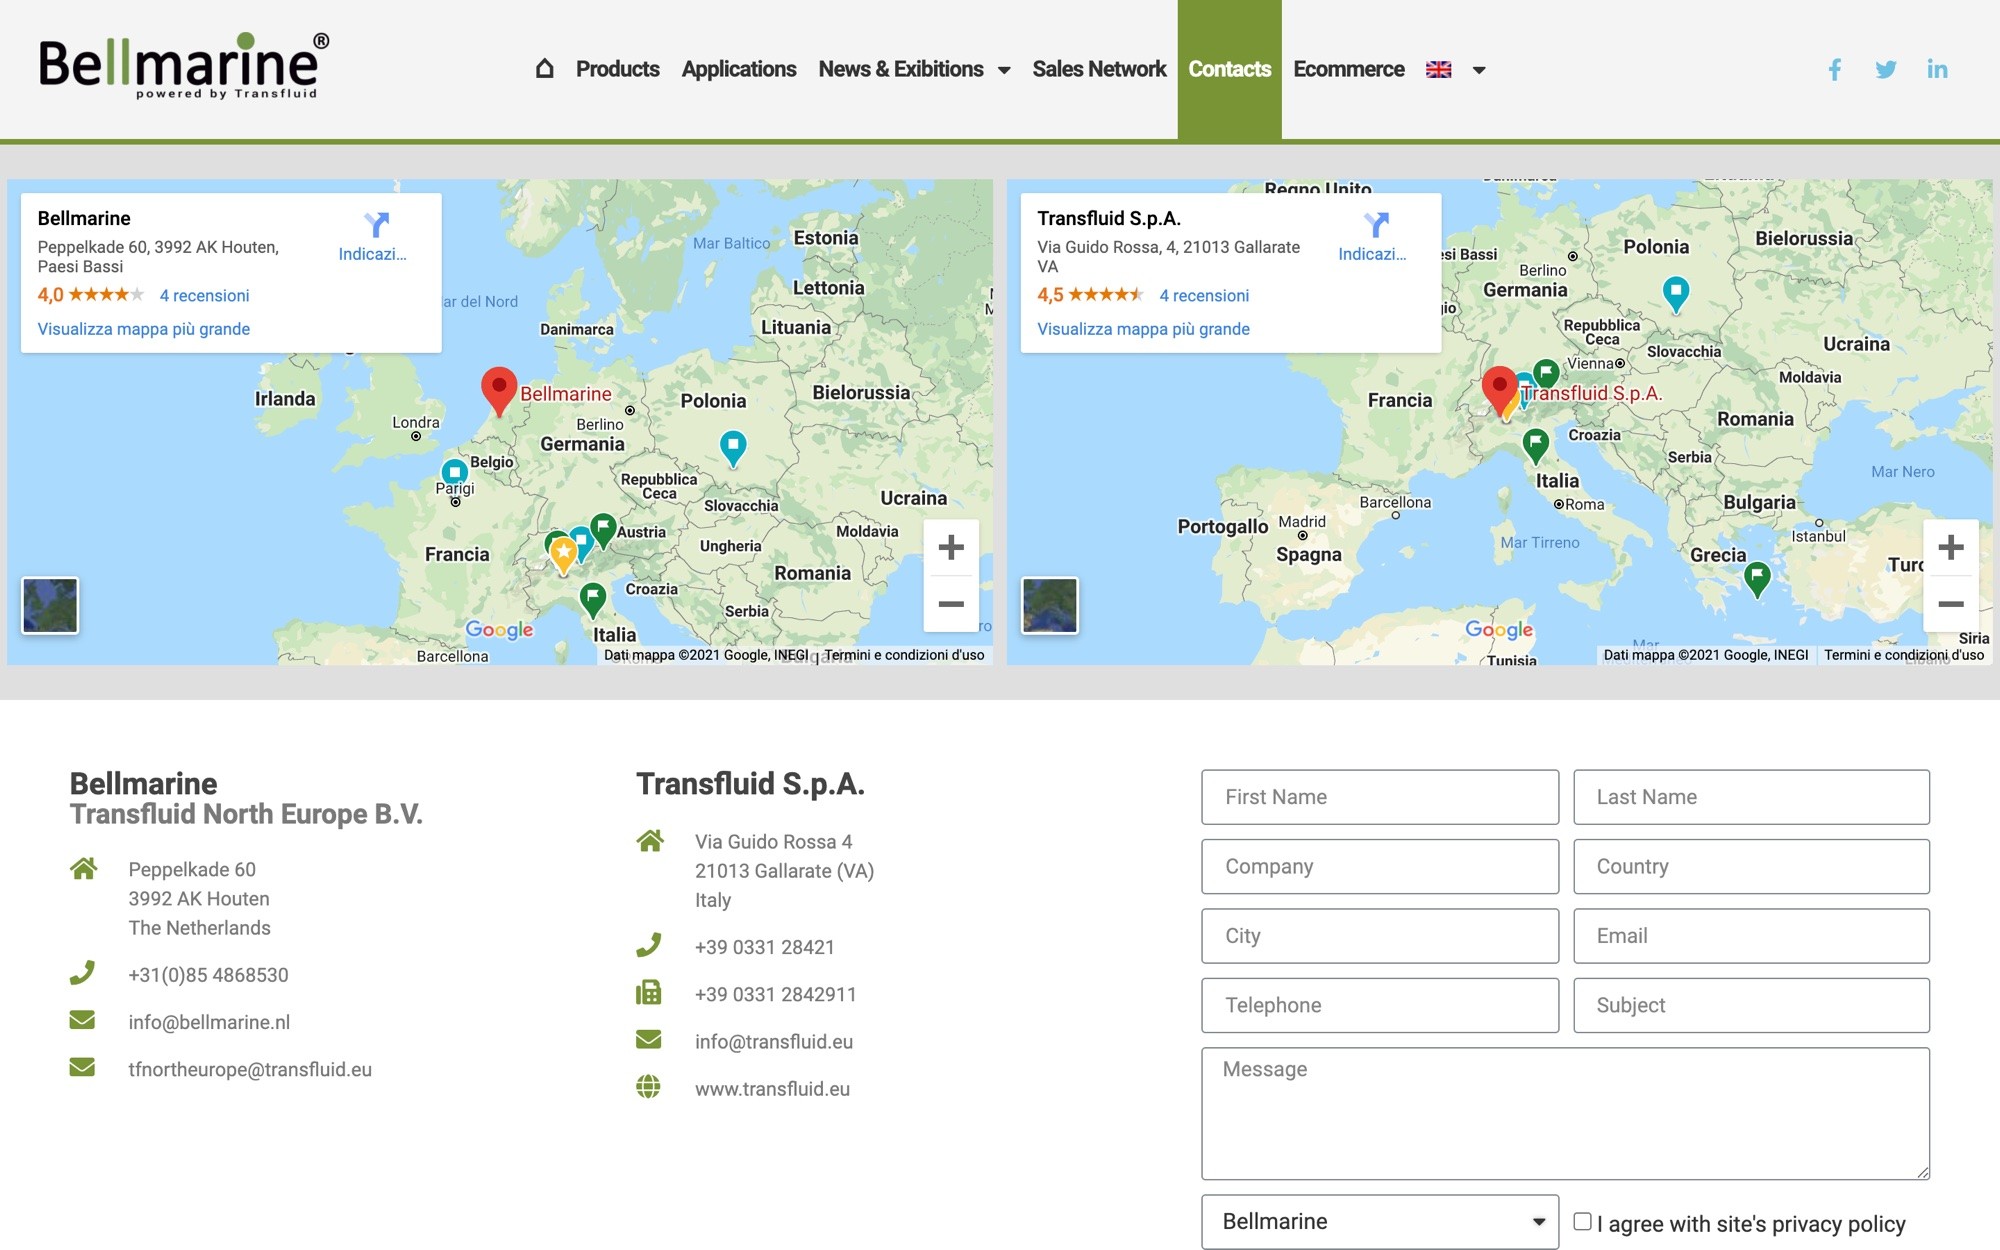Click the Bellmarine phone icon
Viewport: 2000px width, 1250px height.
tap(82, 973)
